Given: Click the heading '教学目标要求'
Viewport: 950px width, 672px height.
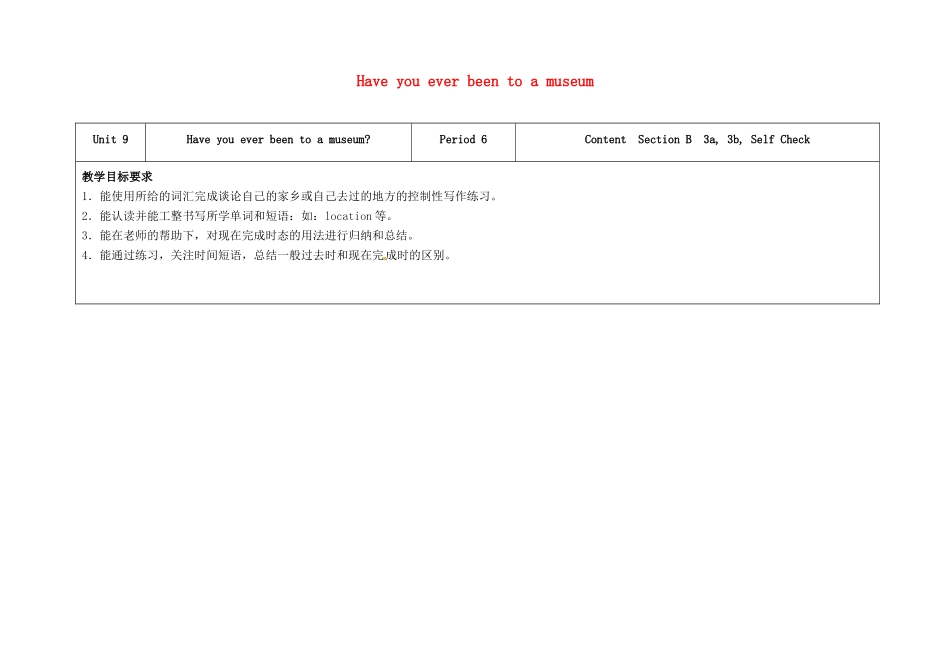Looking at the screenshot, I should pos(118,177).
